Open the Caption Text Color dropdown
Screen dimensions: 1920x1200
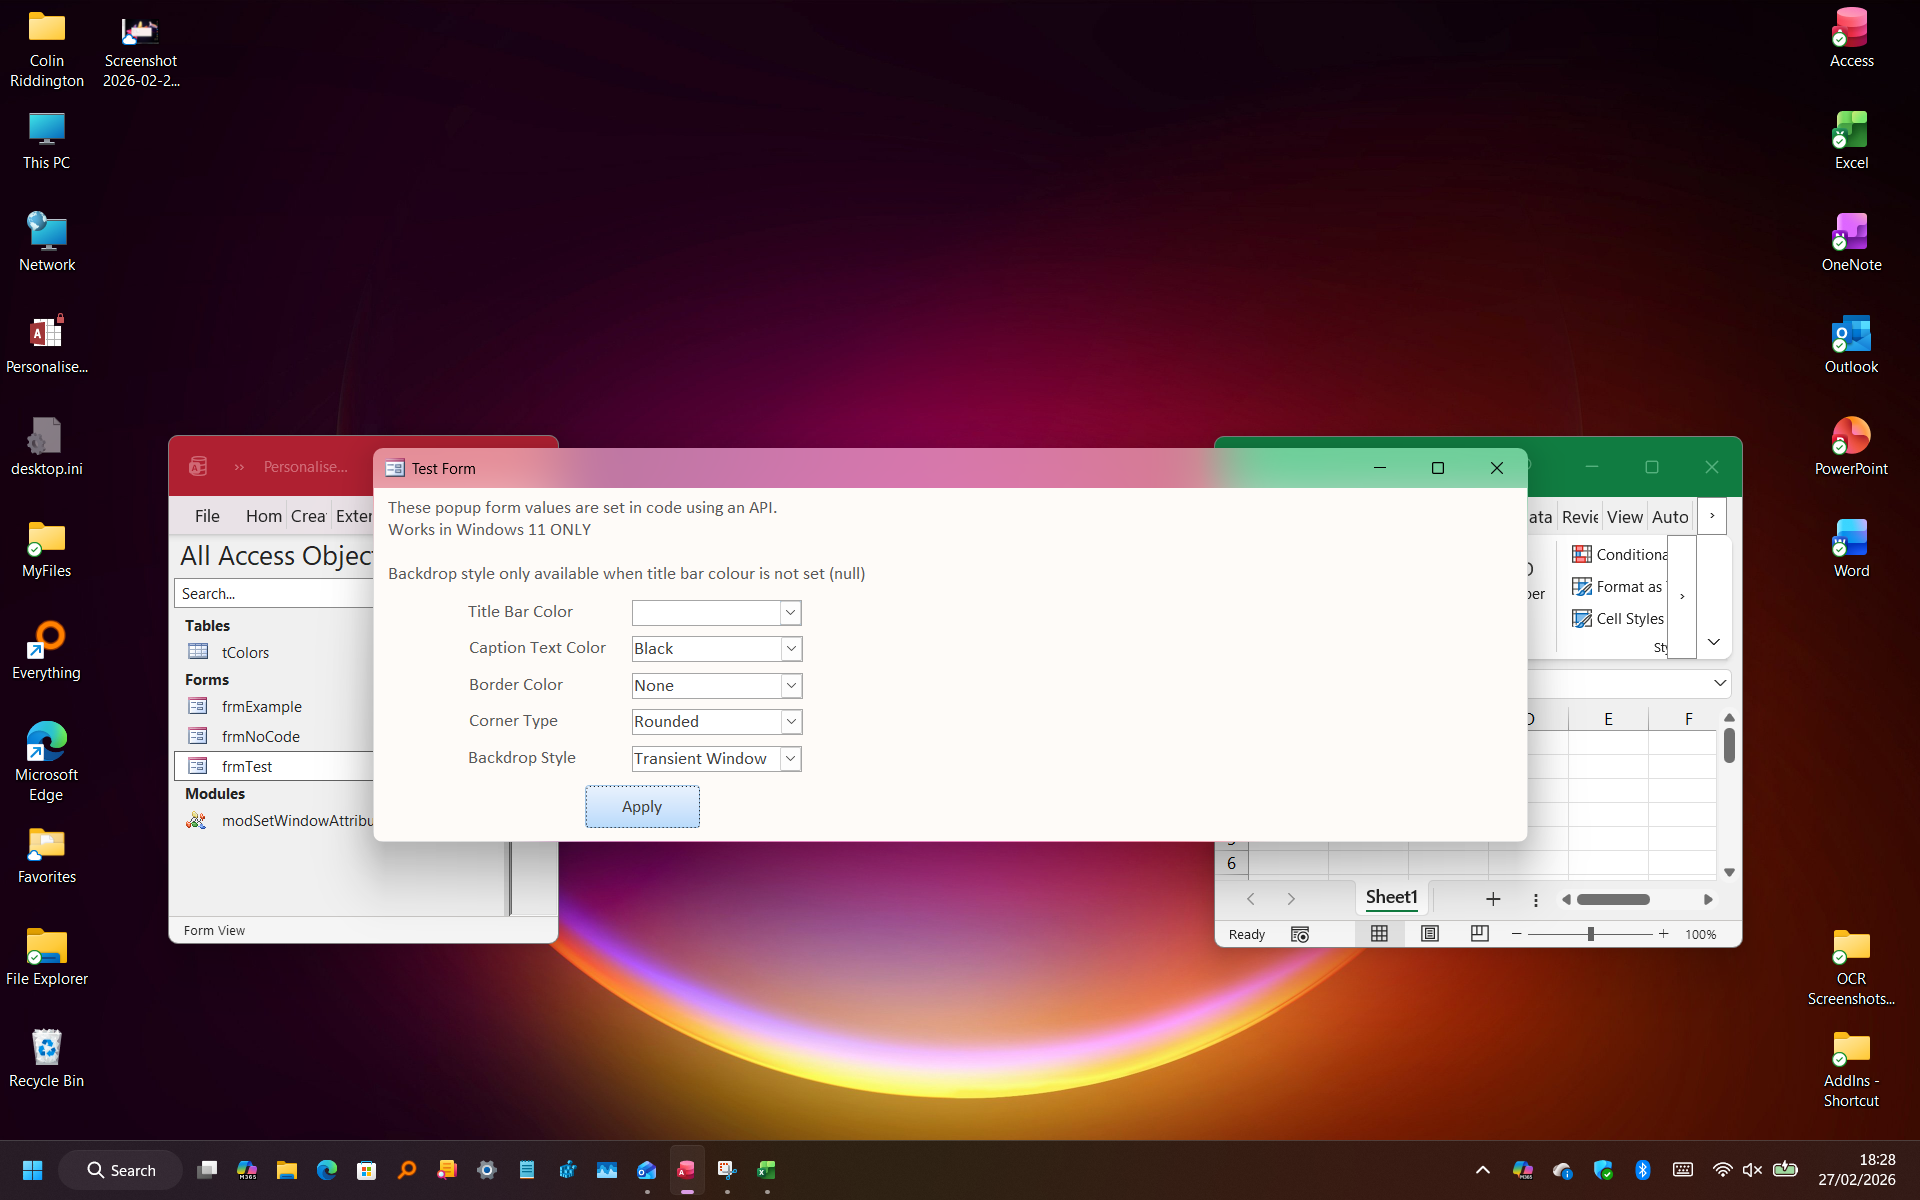pyautogui.click(x=790, y=648)
